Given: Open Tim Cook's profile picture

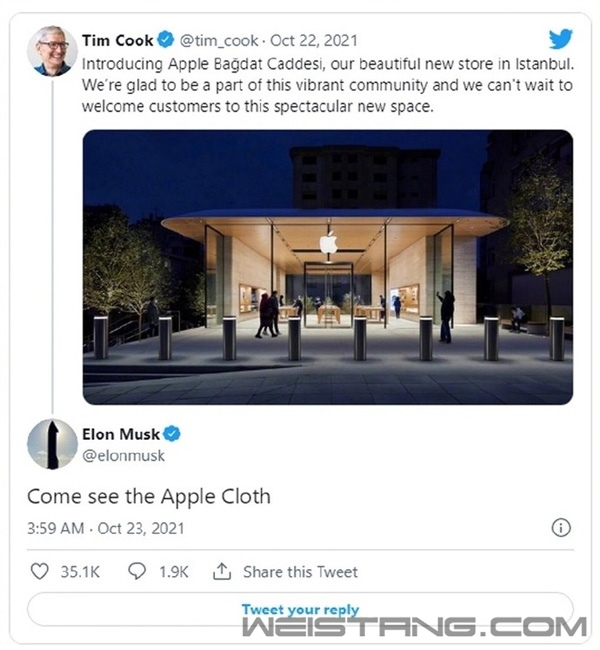Looking at the screenshot, I should point(51,52).
